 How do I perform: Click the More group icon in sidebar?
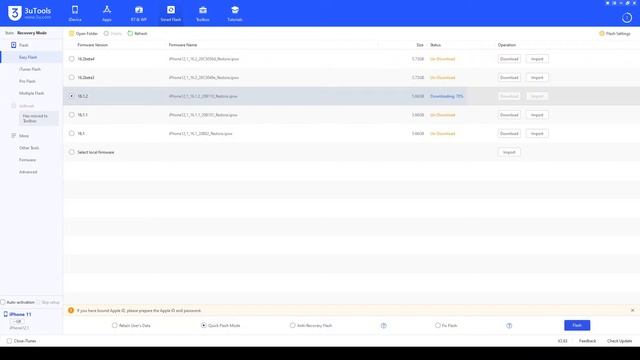pos(13,136)
